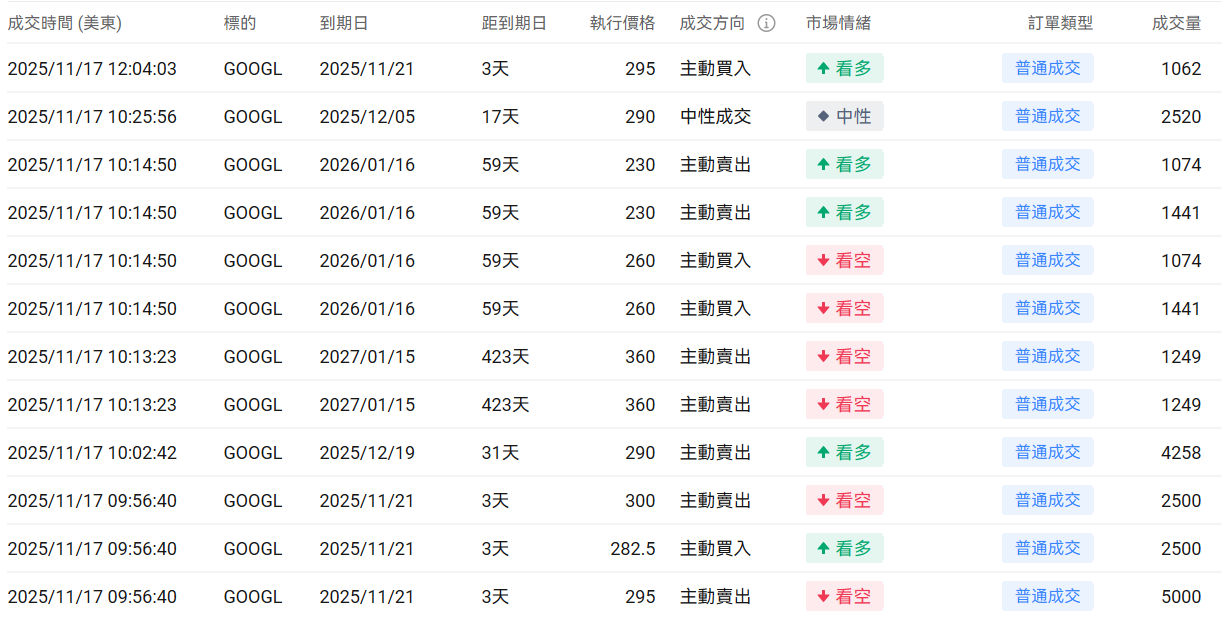This screenshot has width=1222, height=618.
Task: Click the 距到期日 column header
Action: click(x=514, y=23)
